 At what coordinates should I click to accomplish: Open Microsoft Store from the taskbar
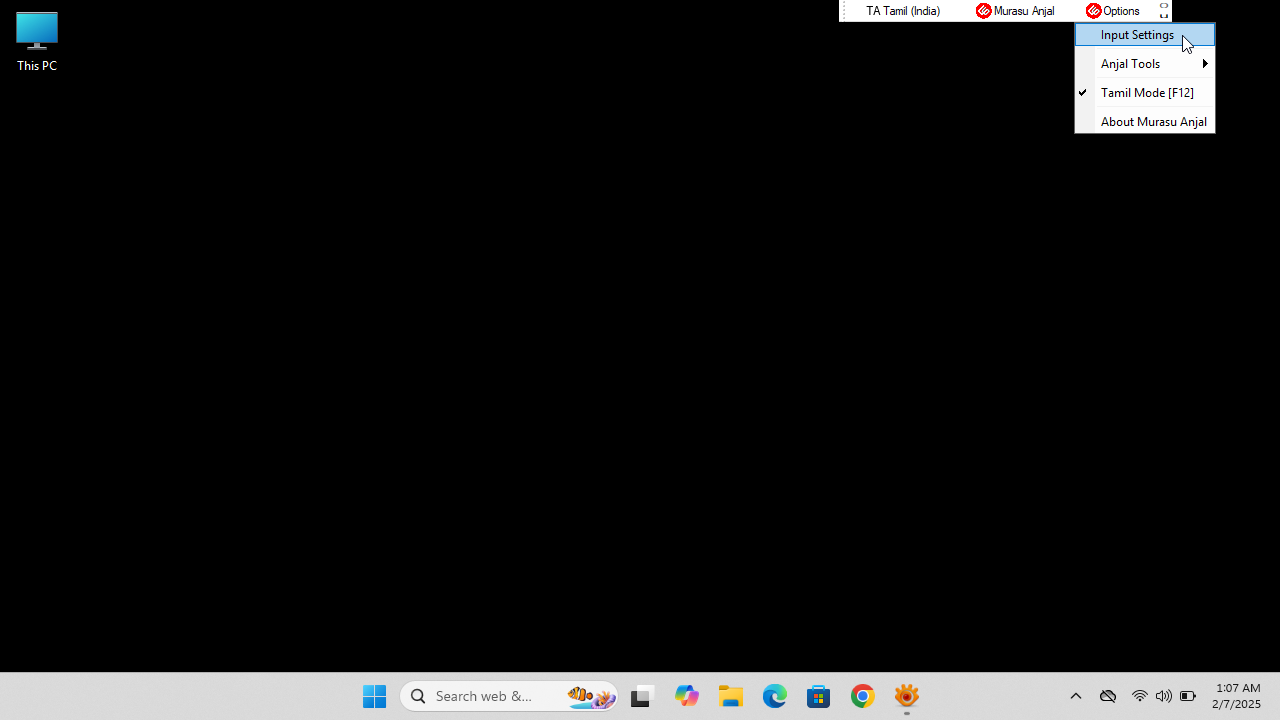(819, 696)
